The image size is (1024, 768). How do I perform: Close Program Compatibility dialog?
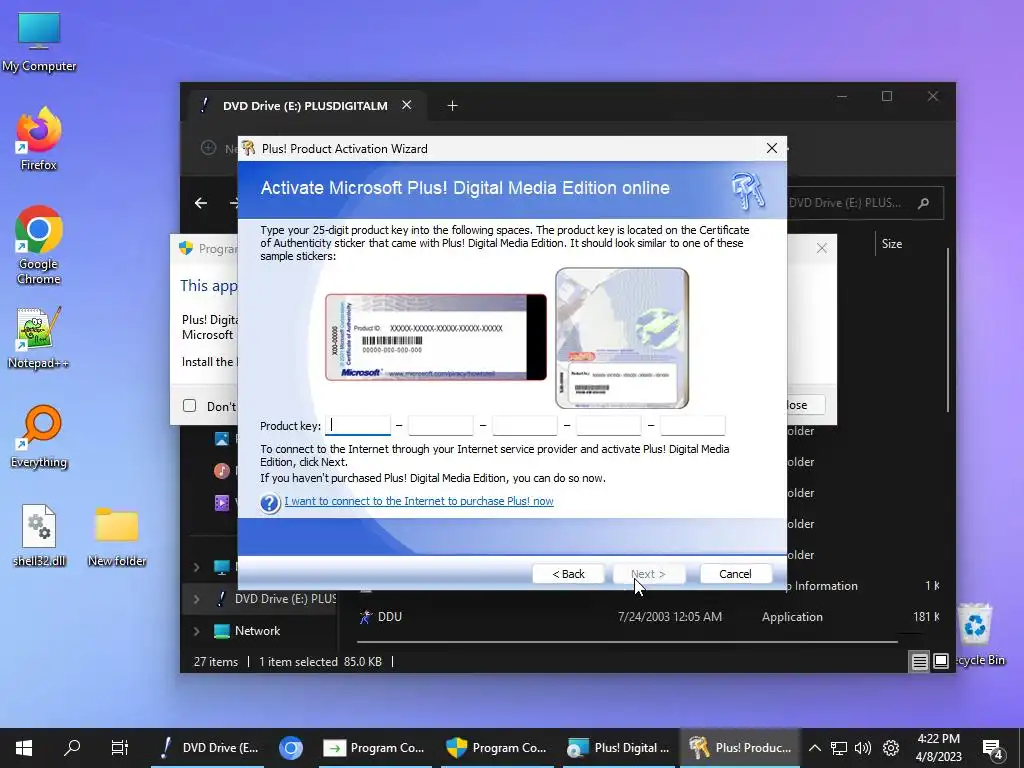(822, 248)
